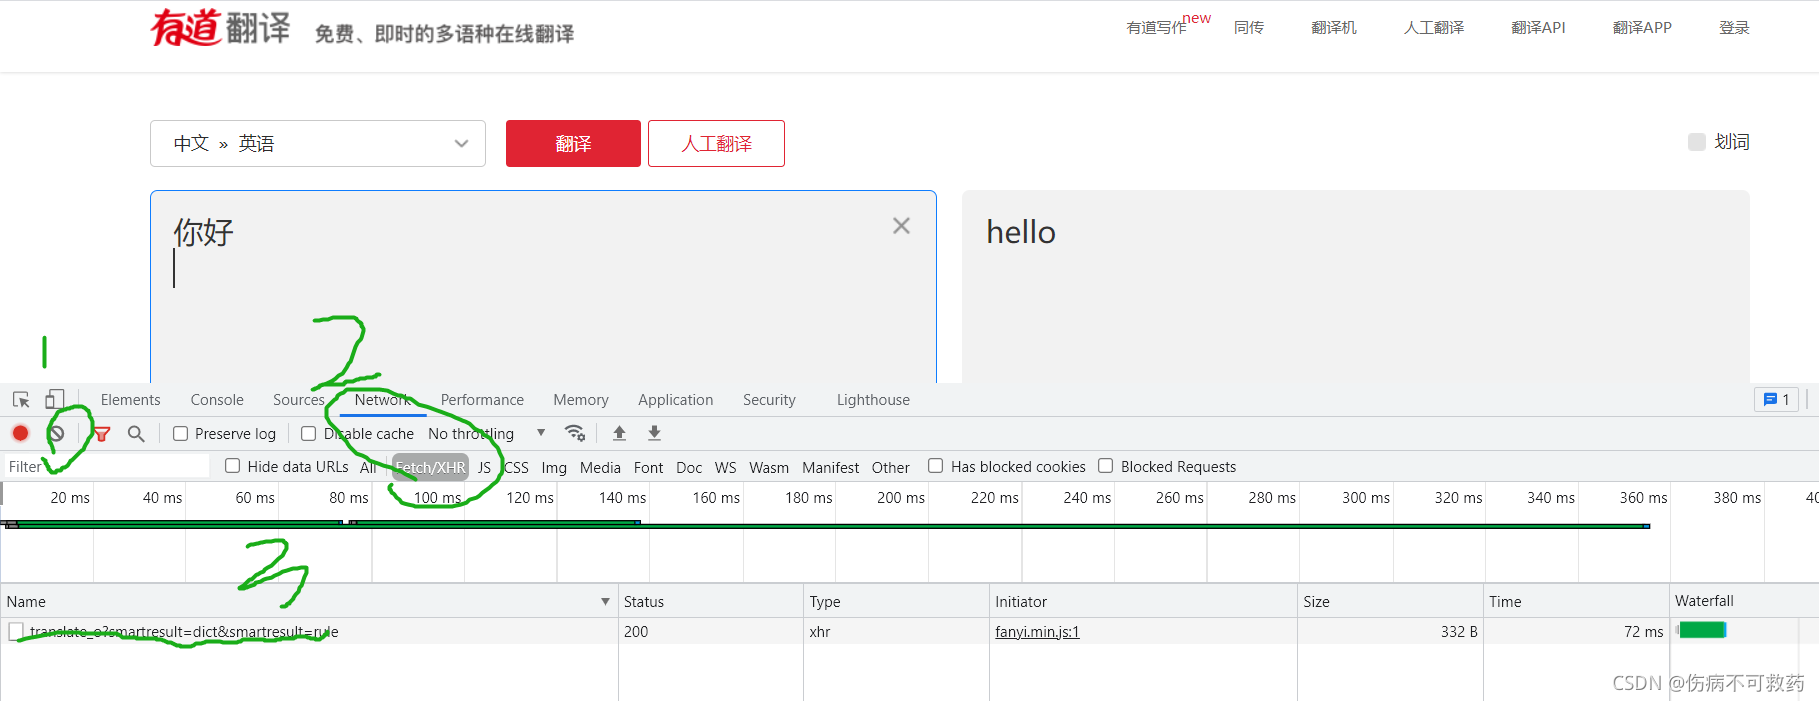The height and width of the screenshot is (701, 1819).
Task: Click the green waterfall bar
Action: click(x=1703, y=630)
